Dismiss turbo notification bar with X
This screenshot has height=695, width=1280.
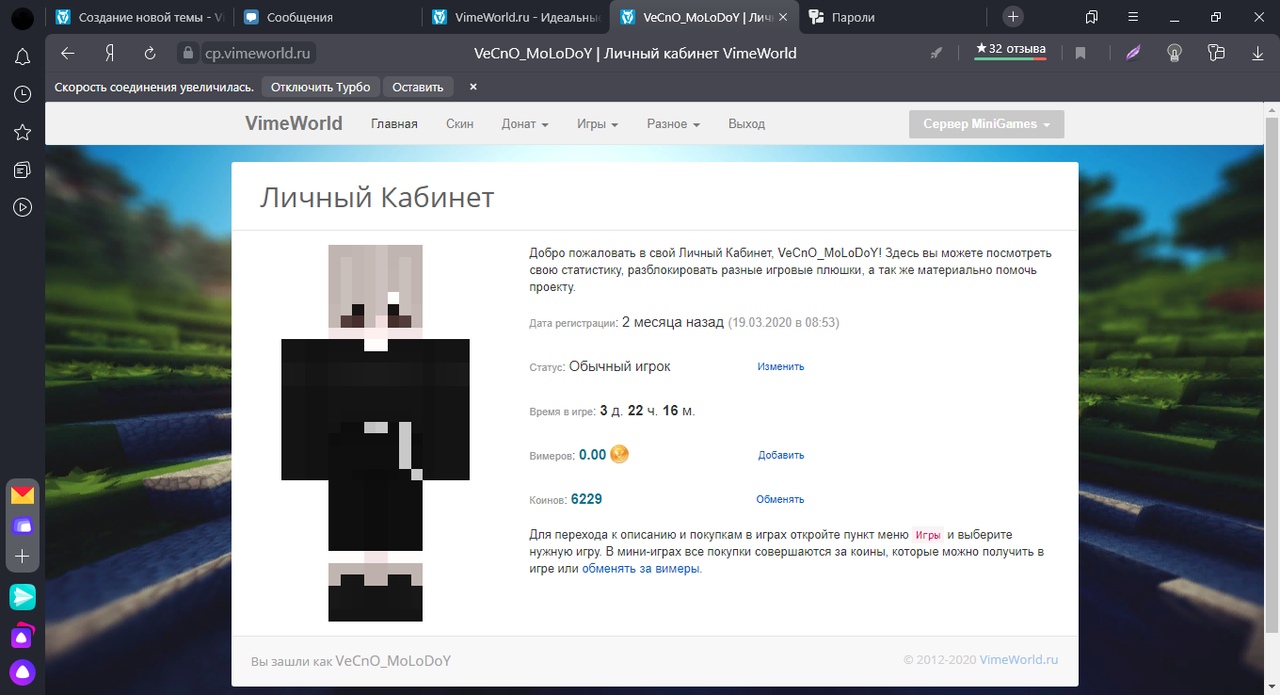474,87
